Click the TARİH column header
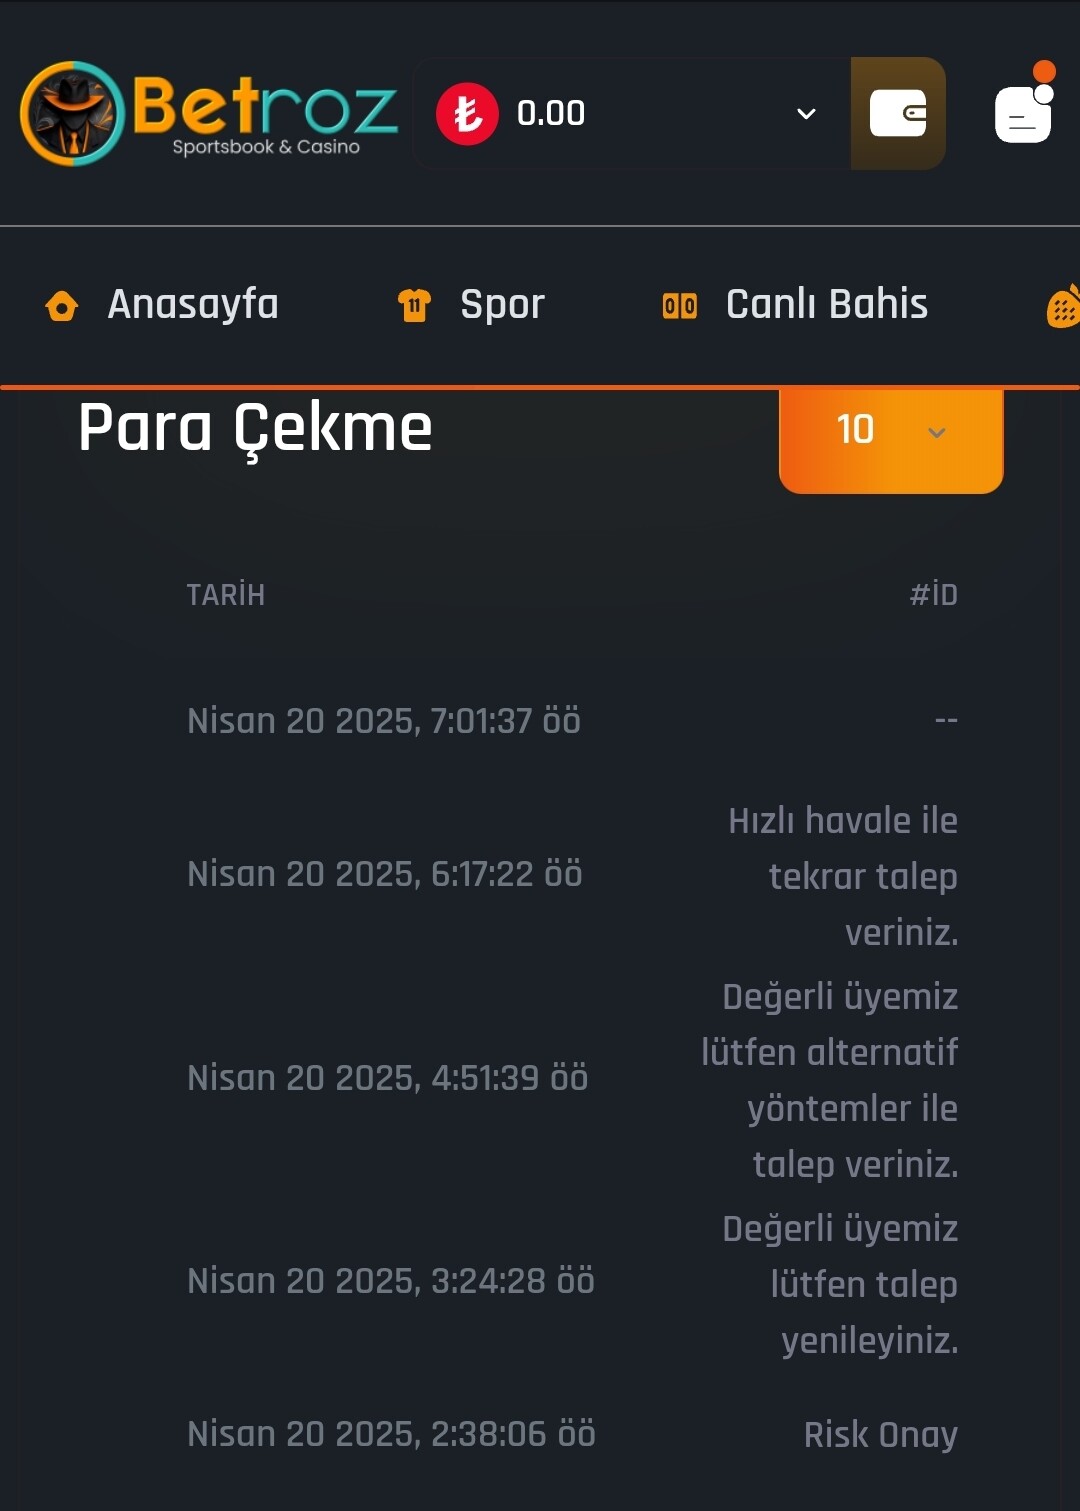The height and width of the screenshot is (1511, 1080). 226,595
